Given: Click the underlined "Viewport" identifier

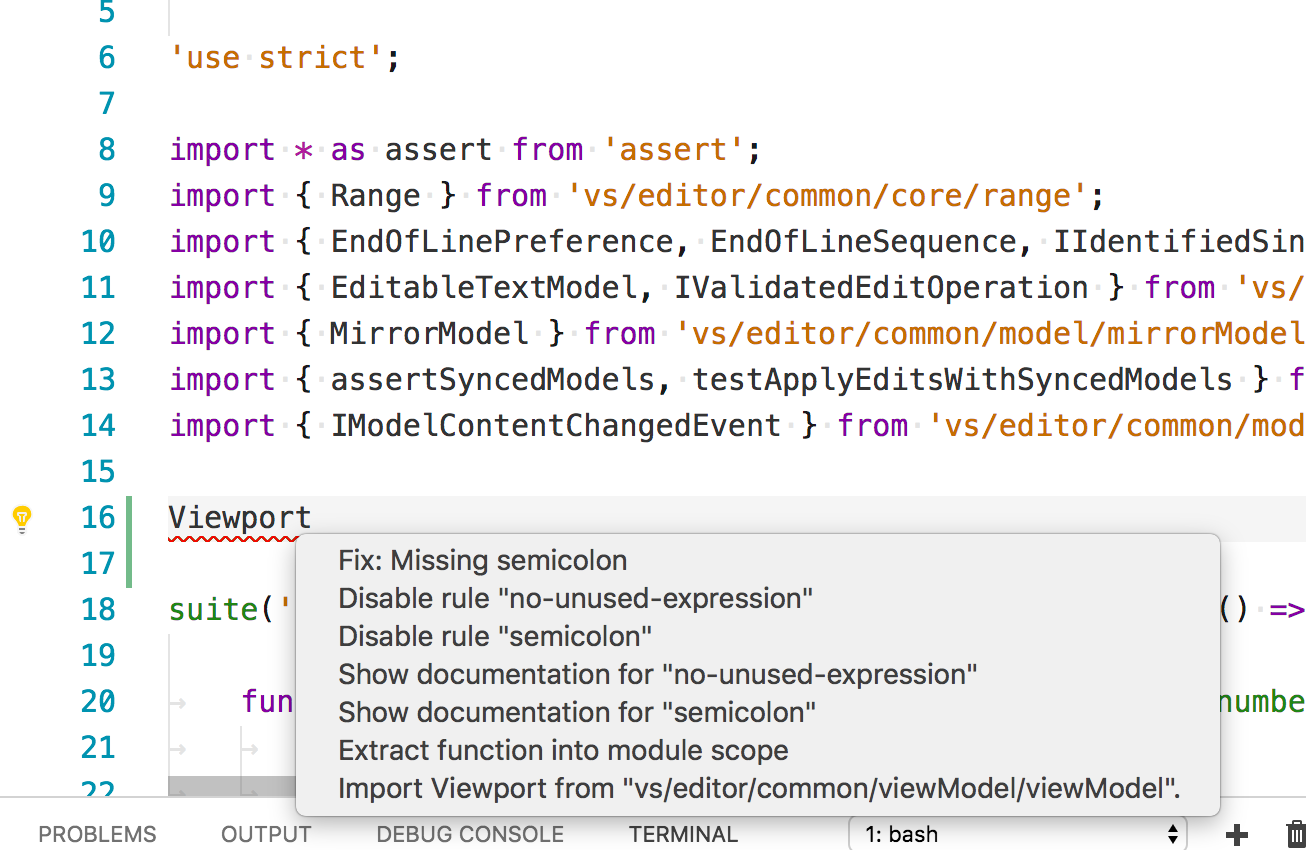Looking at the screenshot, I should pos(239,517).
